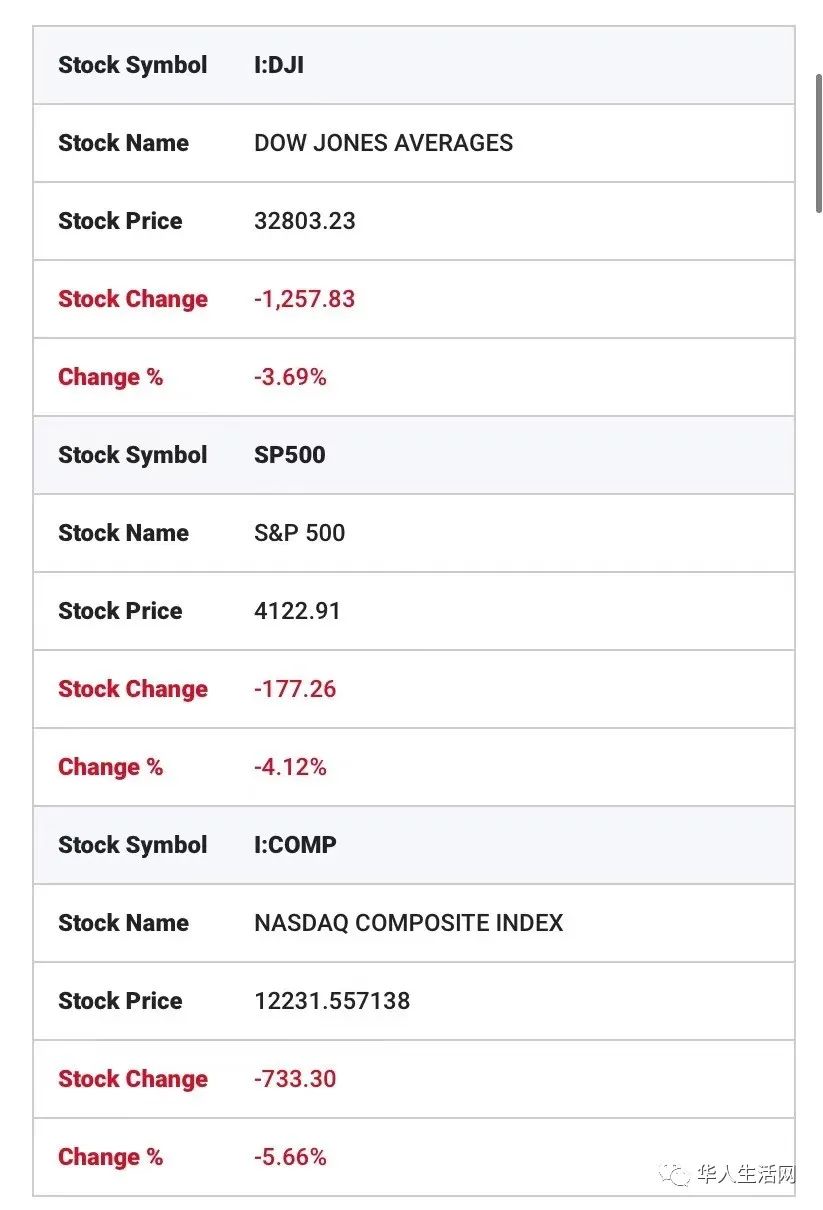Click the -5.66% change percentage

[x=290, y=1157]
